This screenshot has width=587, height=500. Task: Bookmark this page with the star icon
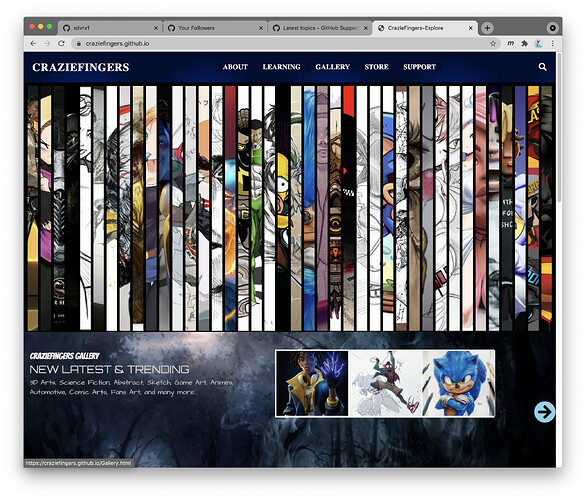pyautogui.click(x=493, y=43)
